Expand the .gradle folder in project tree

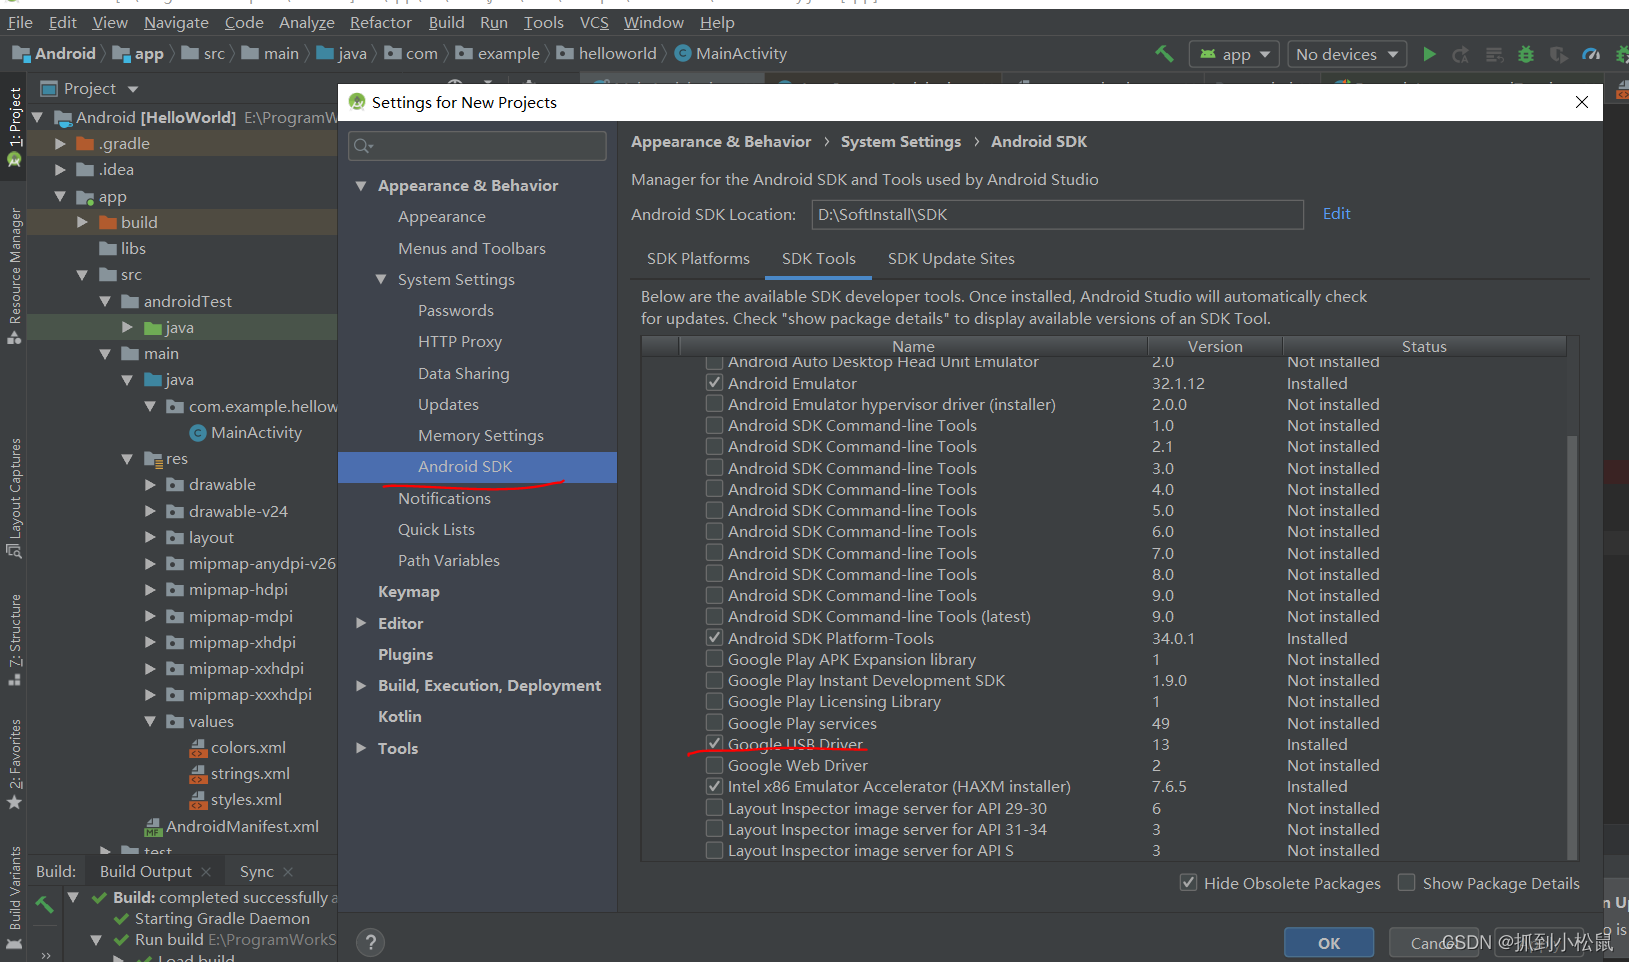60,143
